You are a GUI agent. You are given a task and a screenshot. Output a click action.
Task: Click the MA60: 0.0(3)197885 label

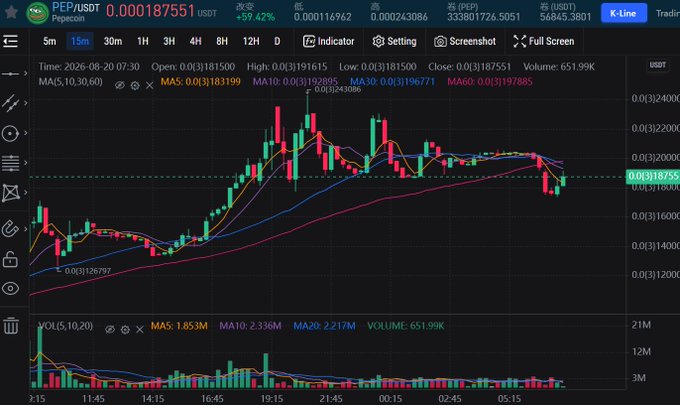[490, 82]
